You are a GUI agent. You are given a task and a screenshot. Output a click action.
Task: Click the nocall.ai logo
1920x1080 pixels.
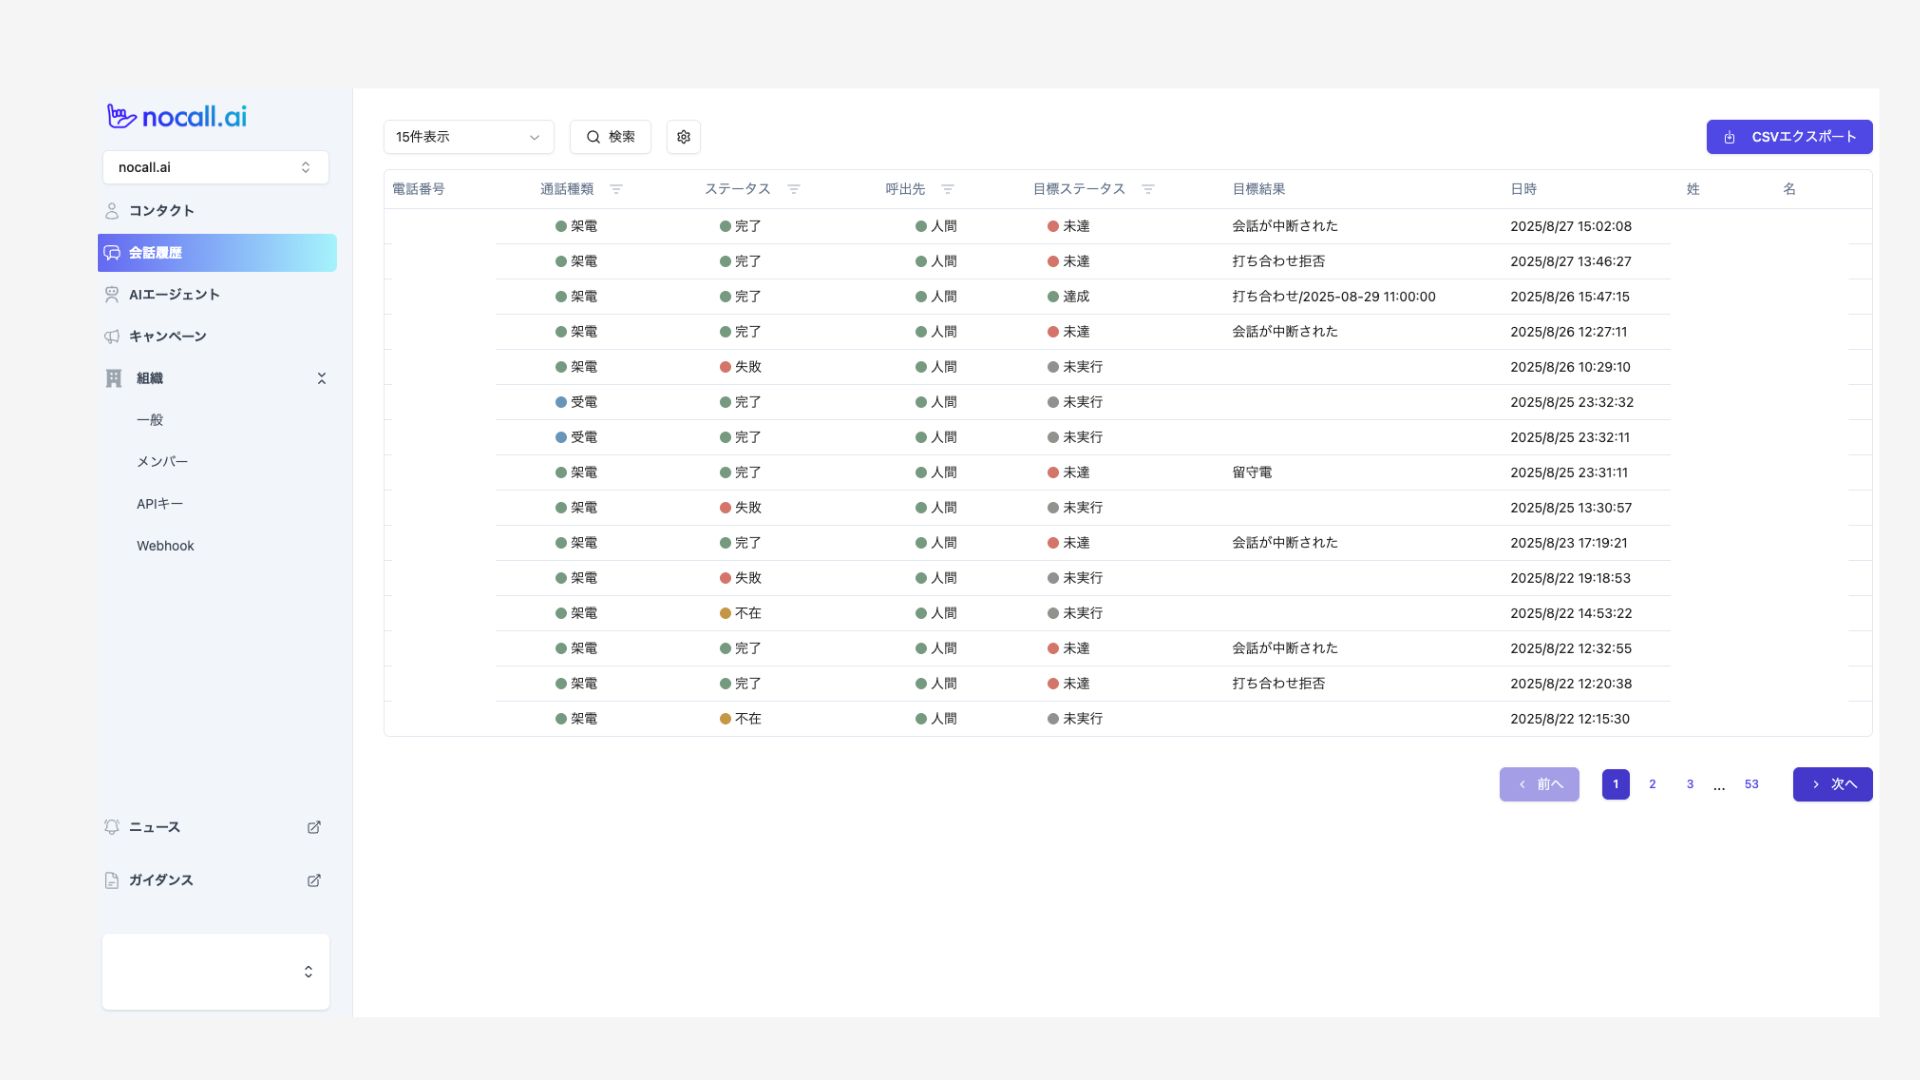coord(177,117)
